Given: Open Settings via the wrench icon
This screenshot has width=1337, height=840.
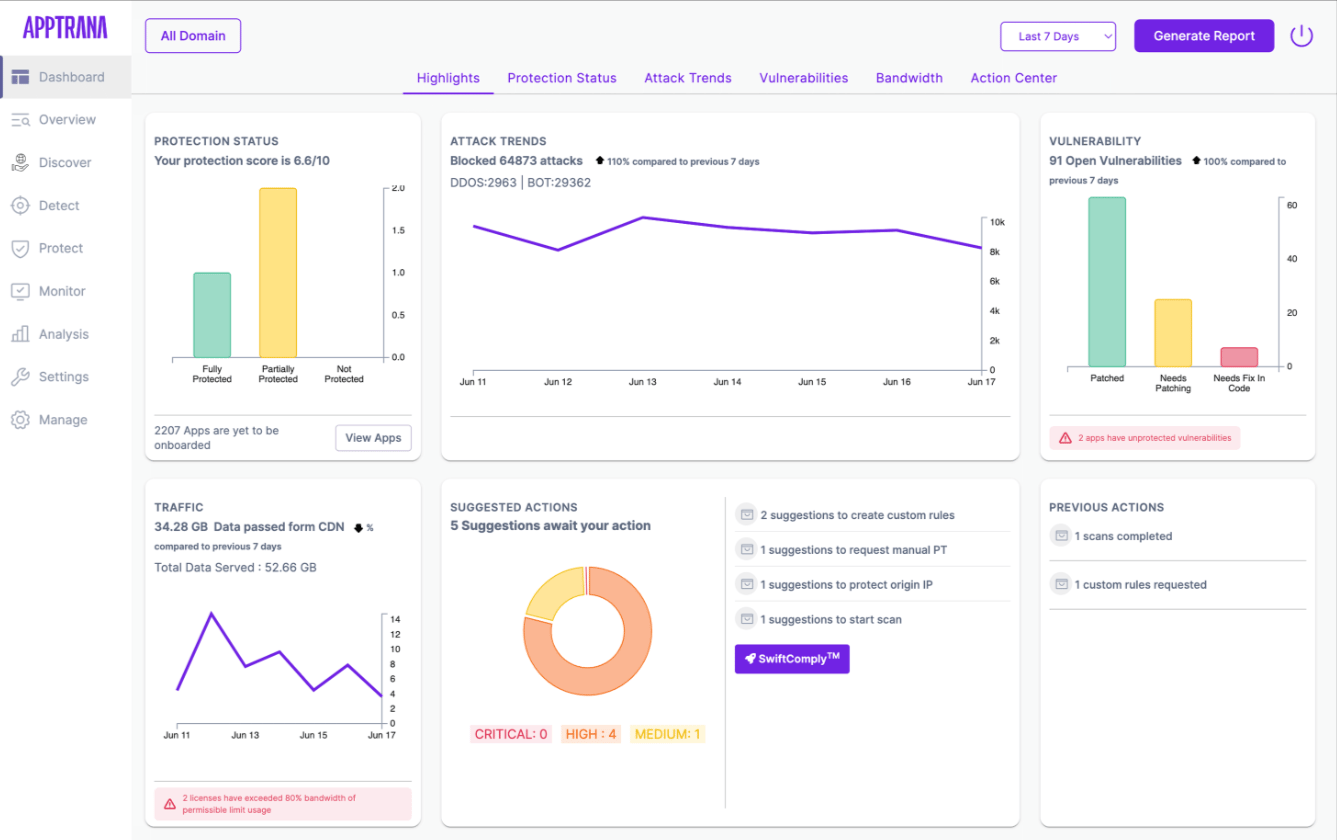Looking at the screenshot, I should [x=20, y=377].
